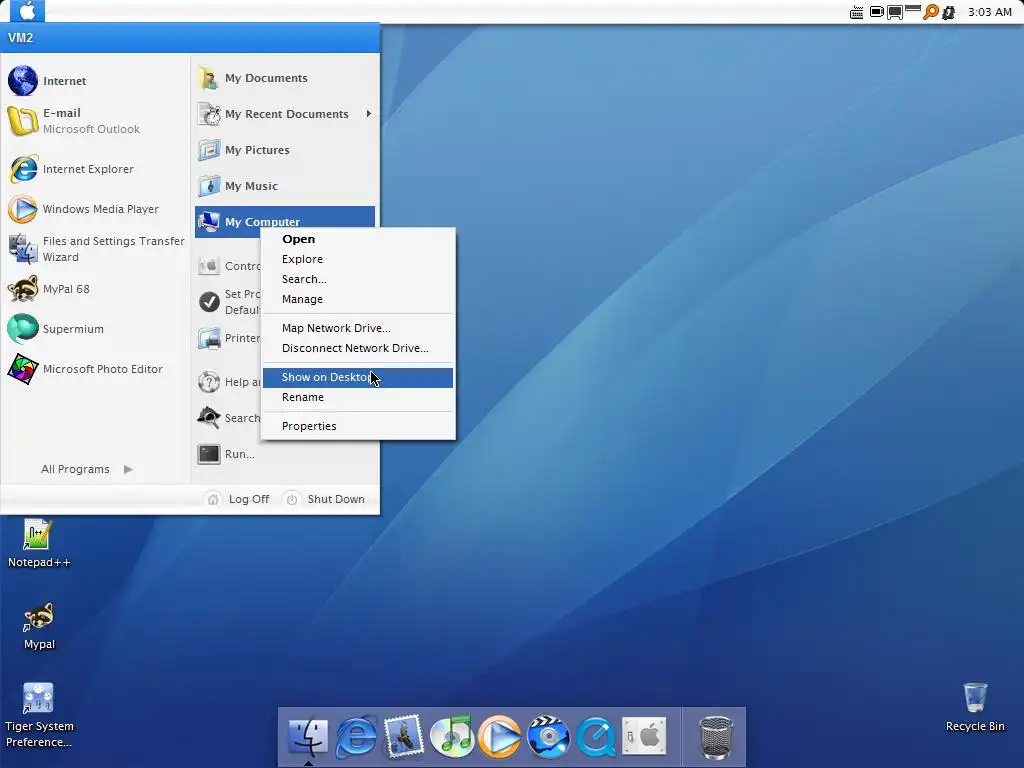The height and width of the screenshot is (768, 1024).
Task: Click the keyboard tray icon
Action: (856, 12)
